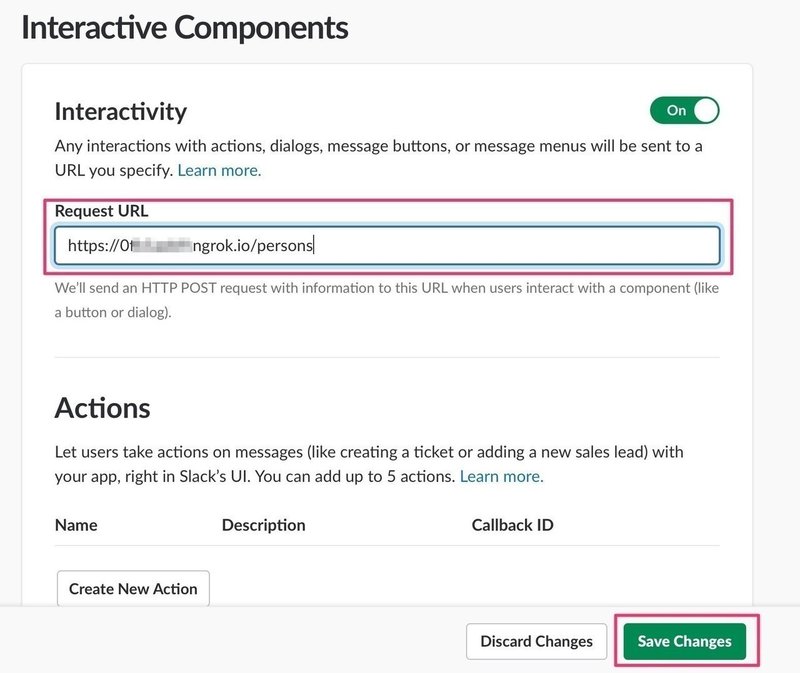The width and height of the screenshot is (800, 673).
Task: Click Save Changes button
Action: click(684, 641)
